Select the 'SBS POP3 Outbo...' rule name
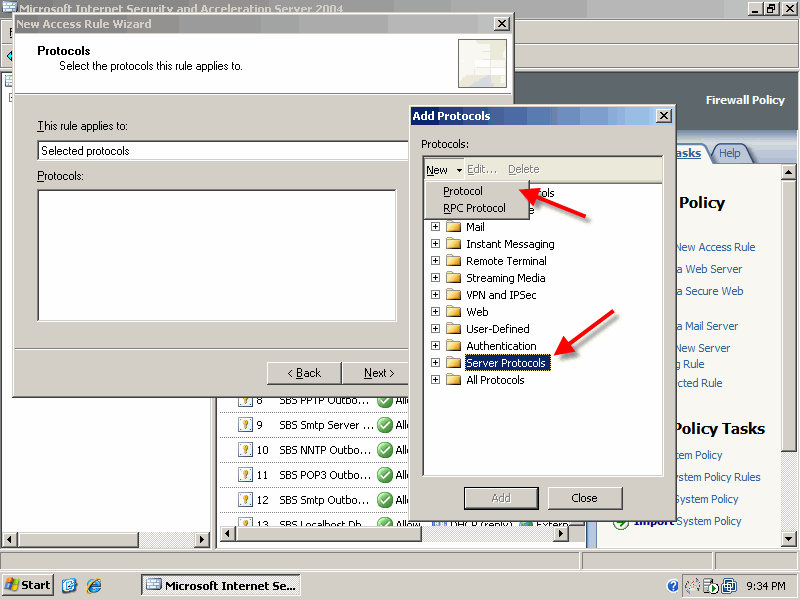Screen dimensions: 800x600 coord(324,475)
